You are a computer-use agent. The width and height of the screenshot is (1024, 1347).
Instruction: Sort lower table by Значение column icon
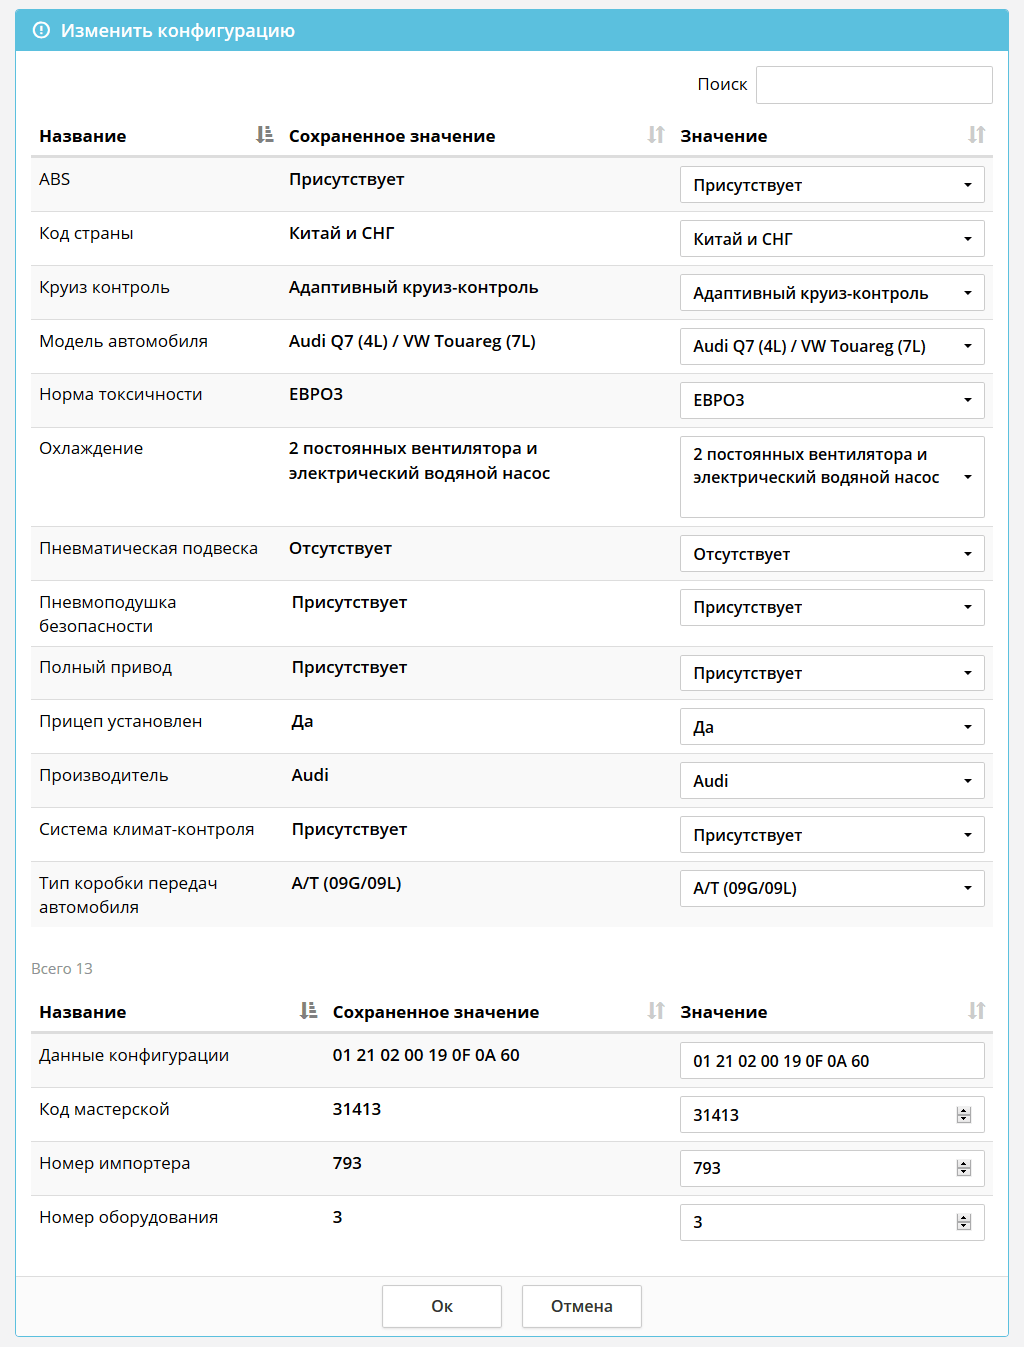pyautogui.click(x=976, y=1011)
